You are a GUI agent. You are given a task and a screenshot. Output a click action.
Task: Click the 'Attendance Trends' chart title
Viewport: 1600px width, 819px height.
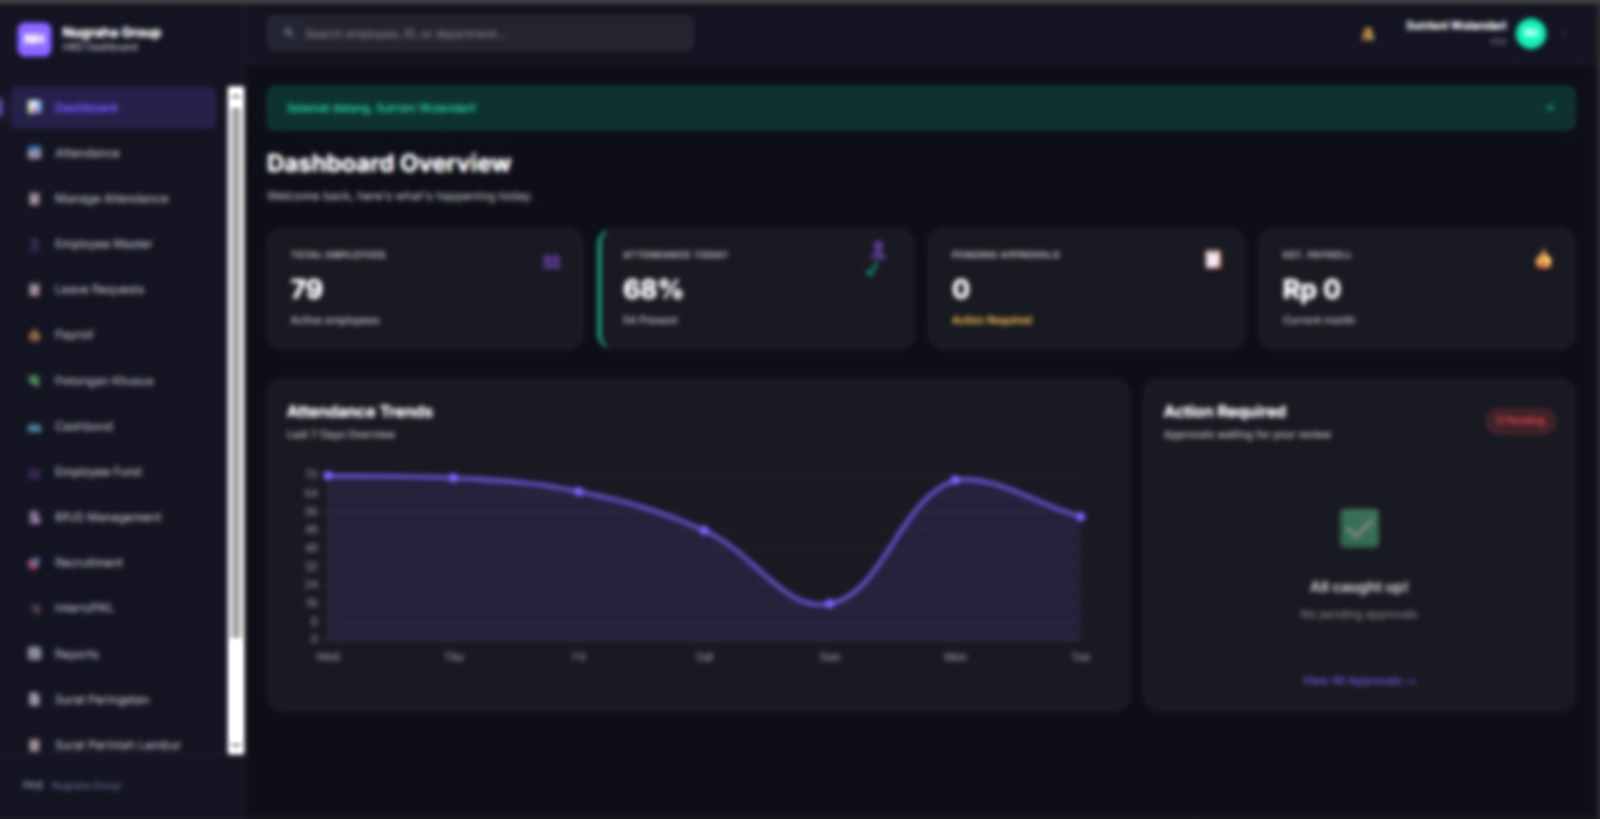tap(360, 411)
